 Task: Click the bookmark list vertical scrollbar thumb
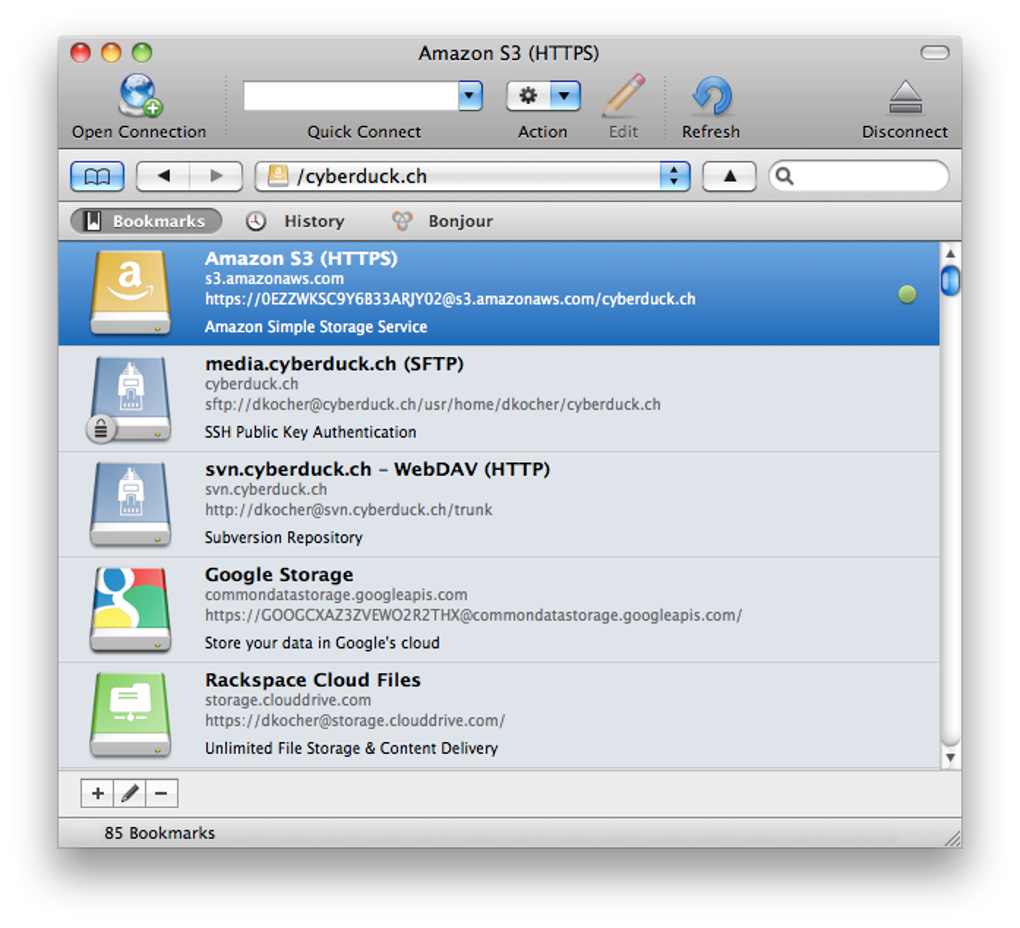point(950,280)
